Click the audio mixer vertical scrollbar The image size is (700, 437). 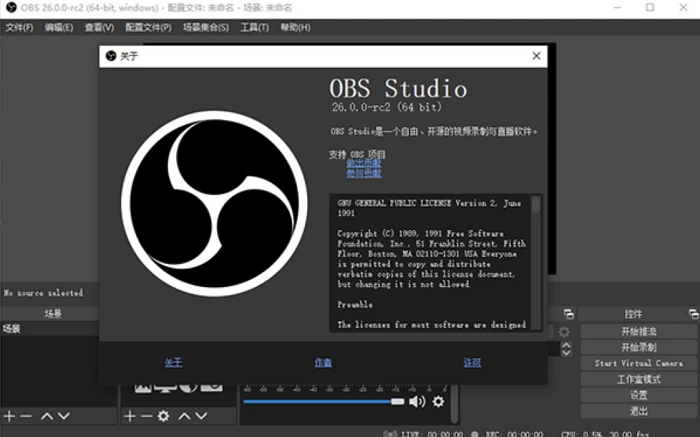point(454,404)
